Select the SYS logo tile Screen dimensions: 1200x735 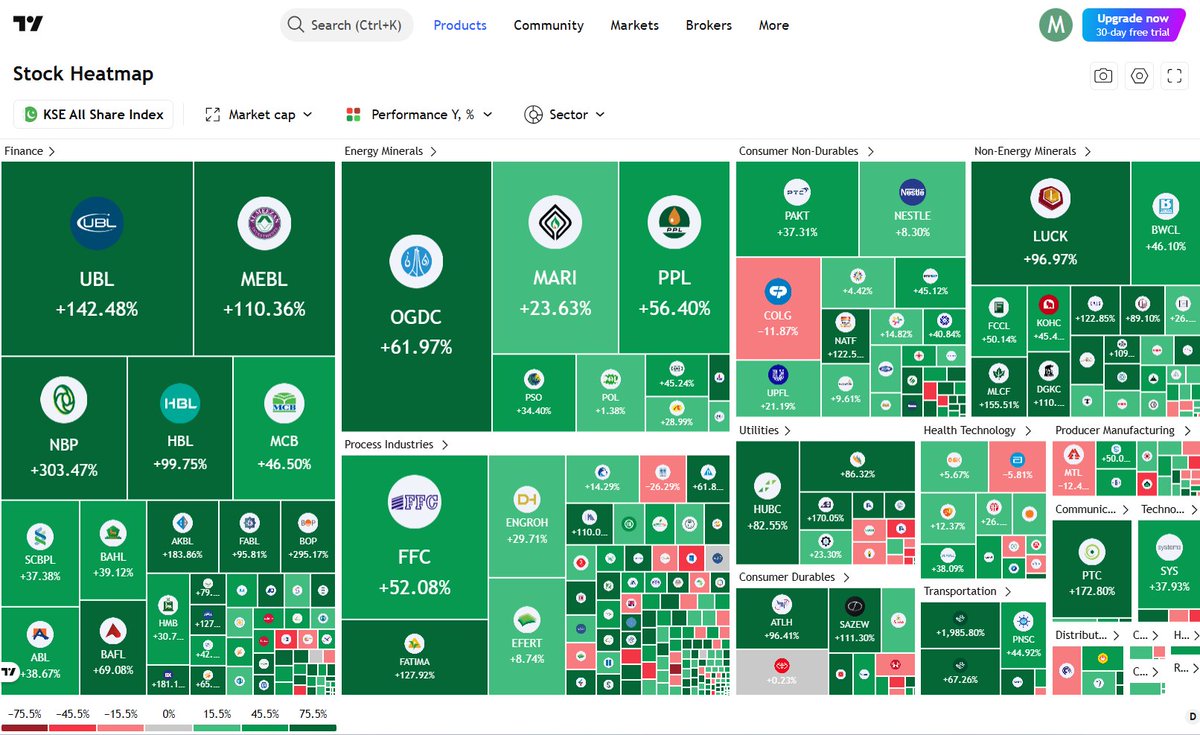coord(1169,548)
